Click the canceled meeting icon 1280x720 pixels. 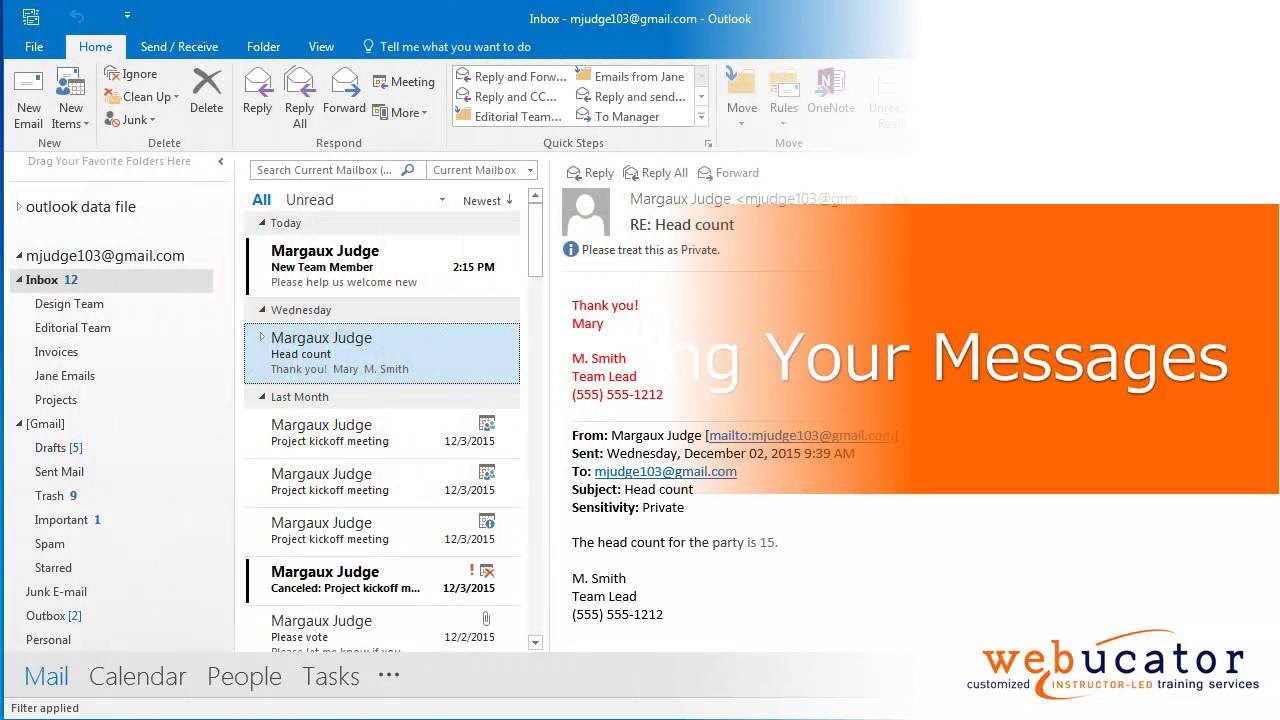487,571
